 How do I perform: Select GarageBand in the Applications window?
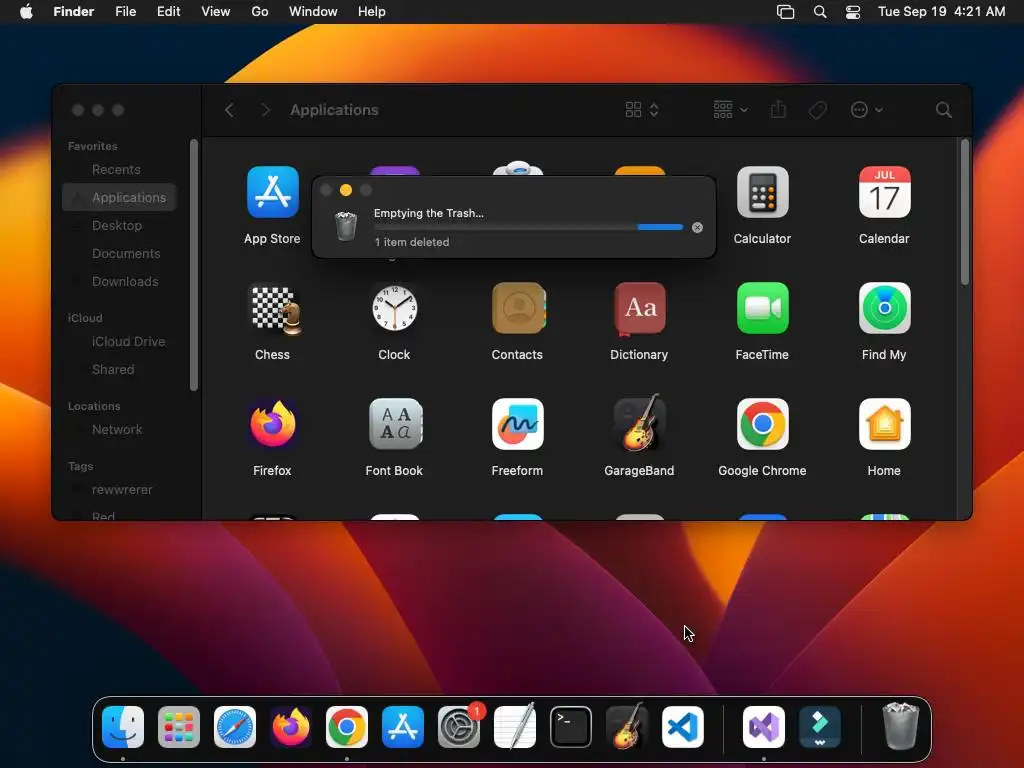point(639,423)
